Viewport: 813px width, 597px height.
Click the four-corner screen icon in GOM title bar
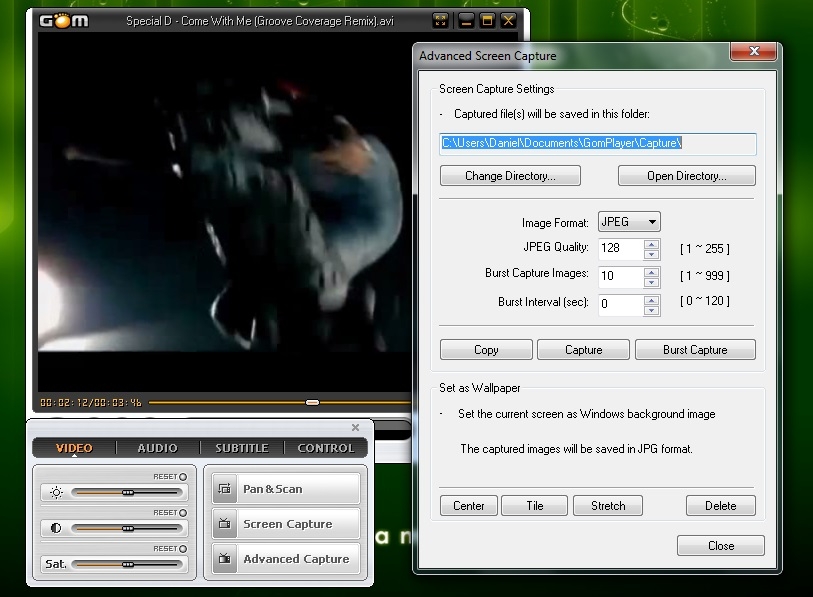click(x=440, y=21)
